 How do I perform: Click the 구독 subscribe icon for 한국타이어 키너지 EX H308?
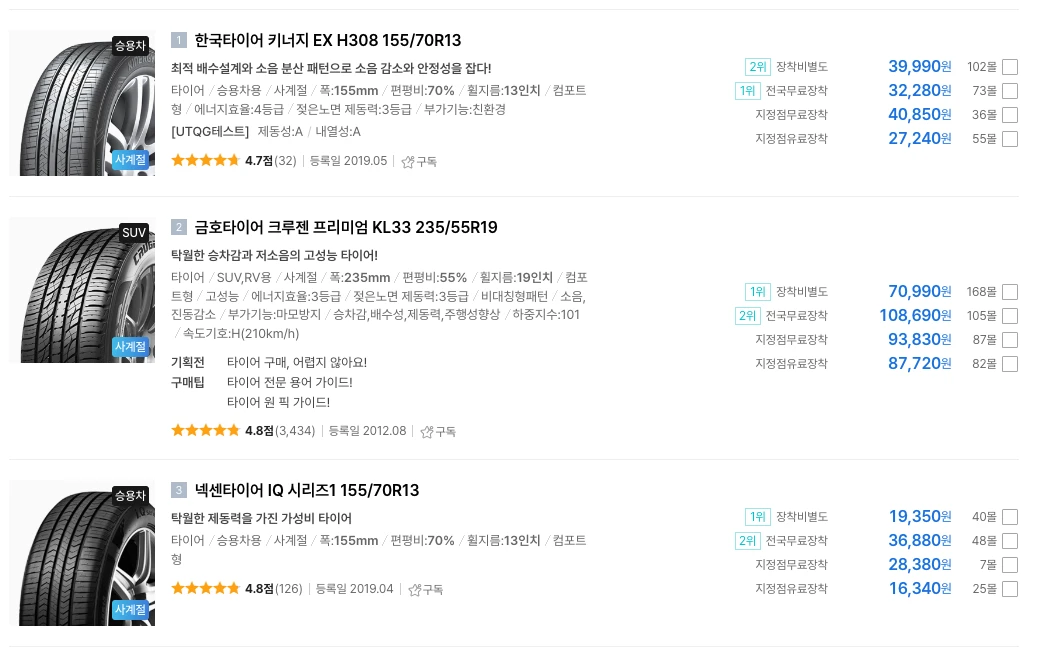point(418,161)
